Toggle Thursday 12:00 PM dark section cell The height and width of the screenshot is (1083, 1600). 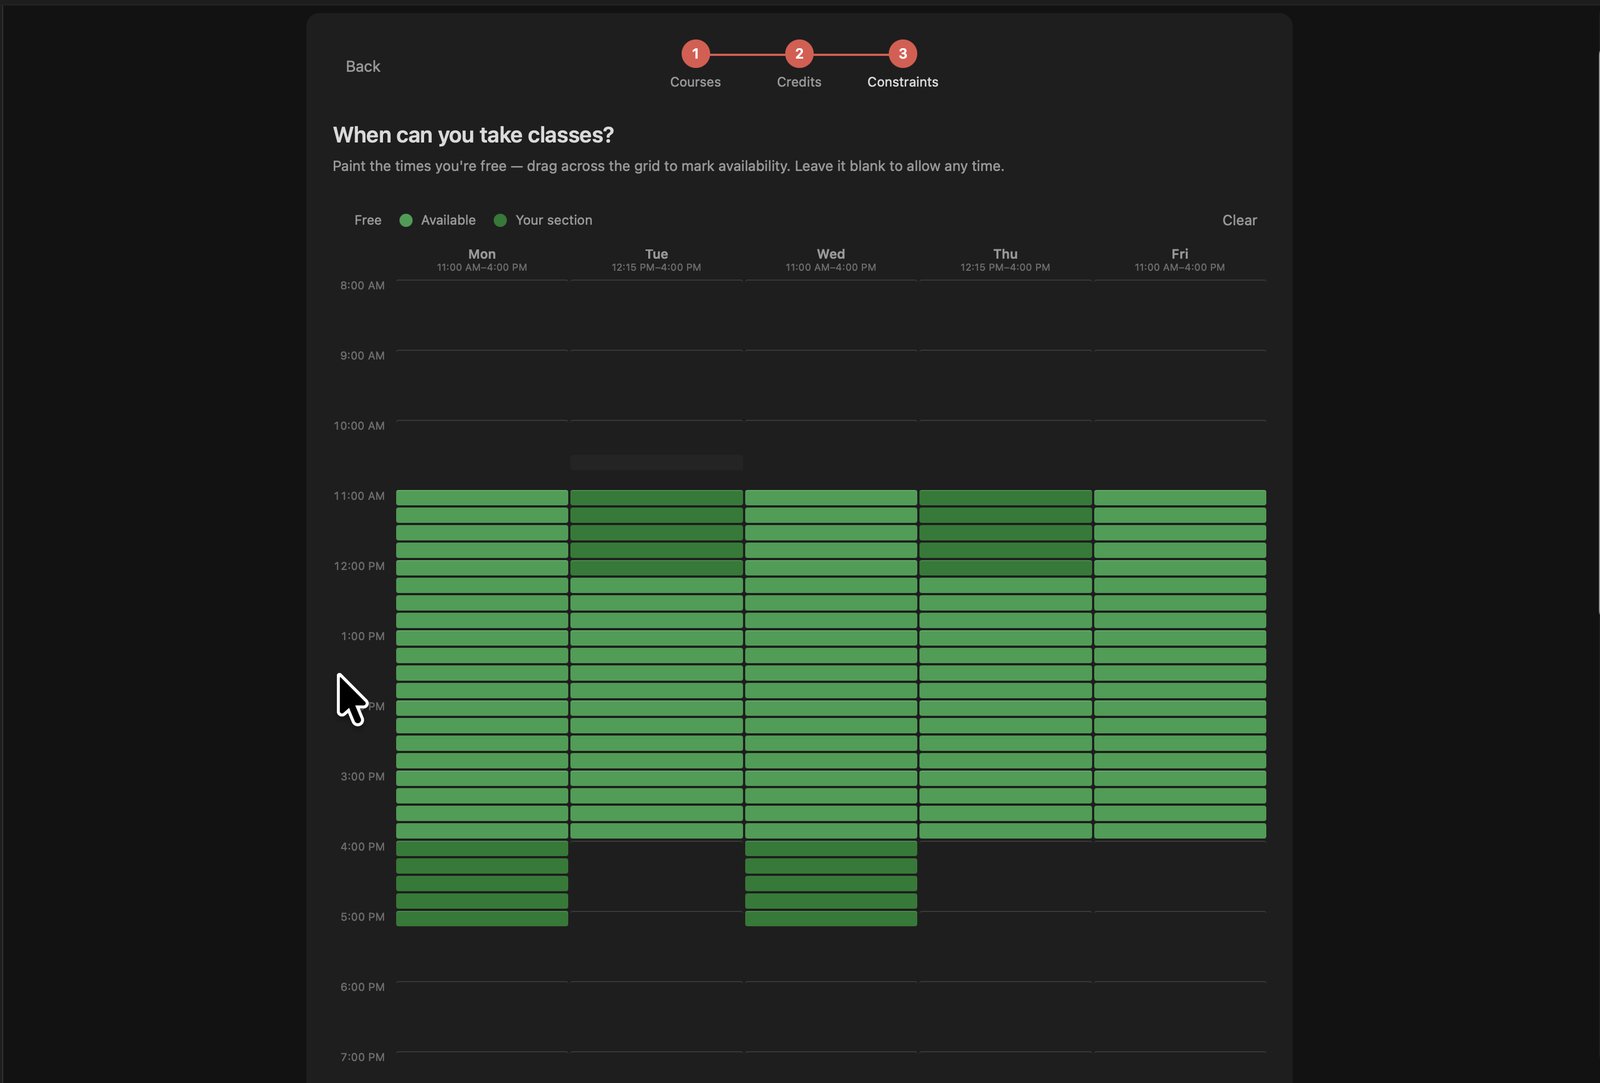1005,568
